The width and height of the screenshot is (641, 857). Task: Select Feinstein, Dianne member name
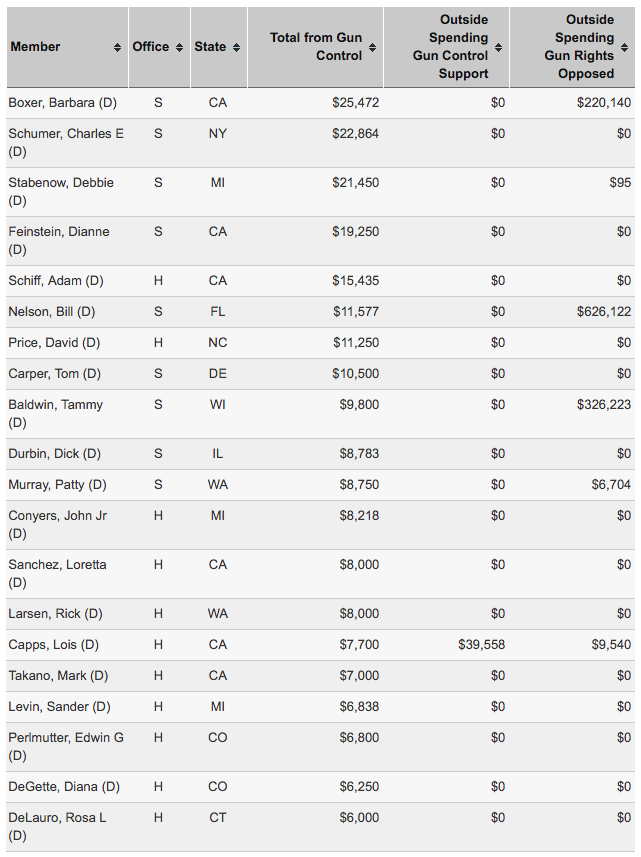[x=59, y=231]
